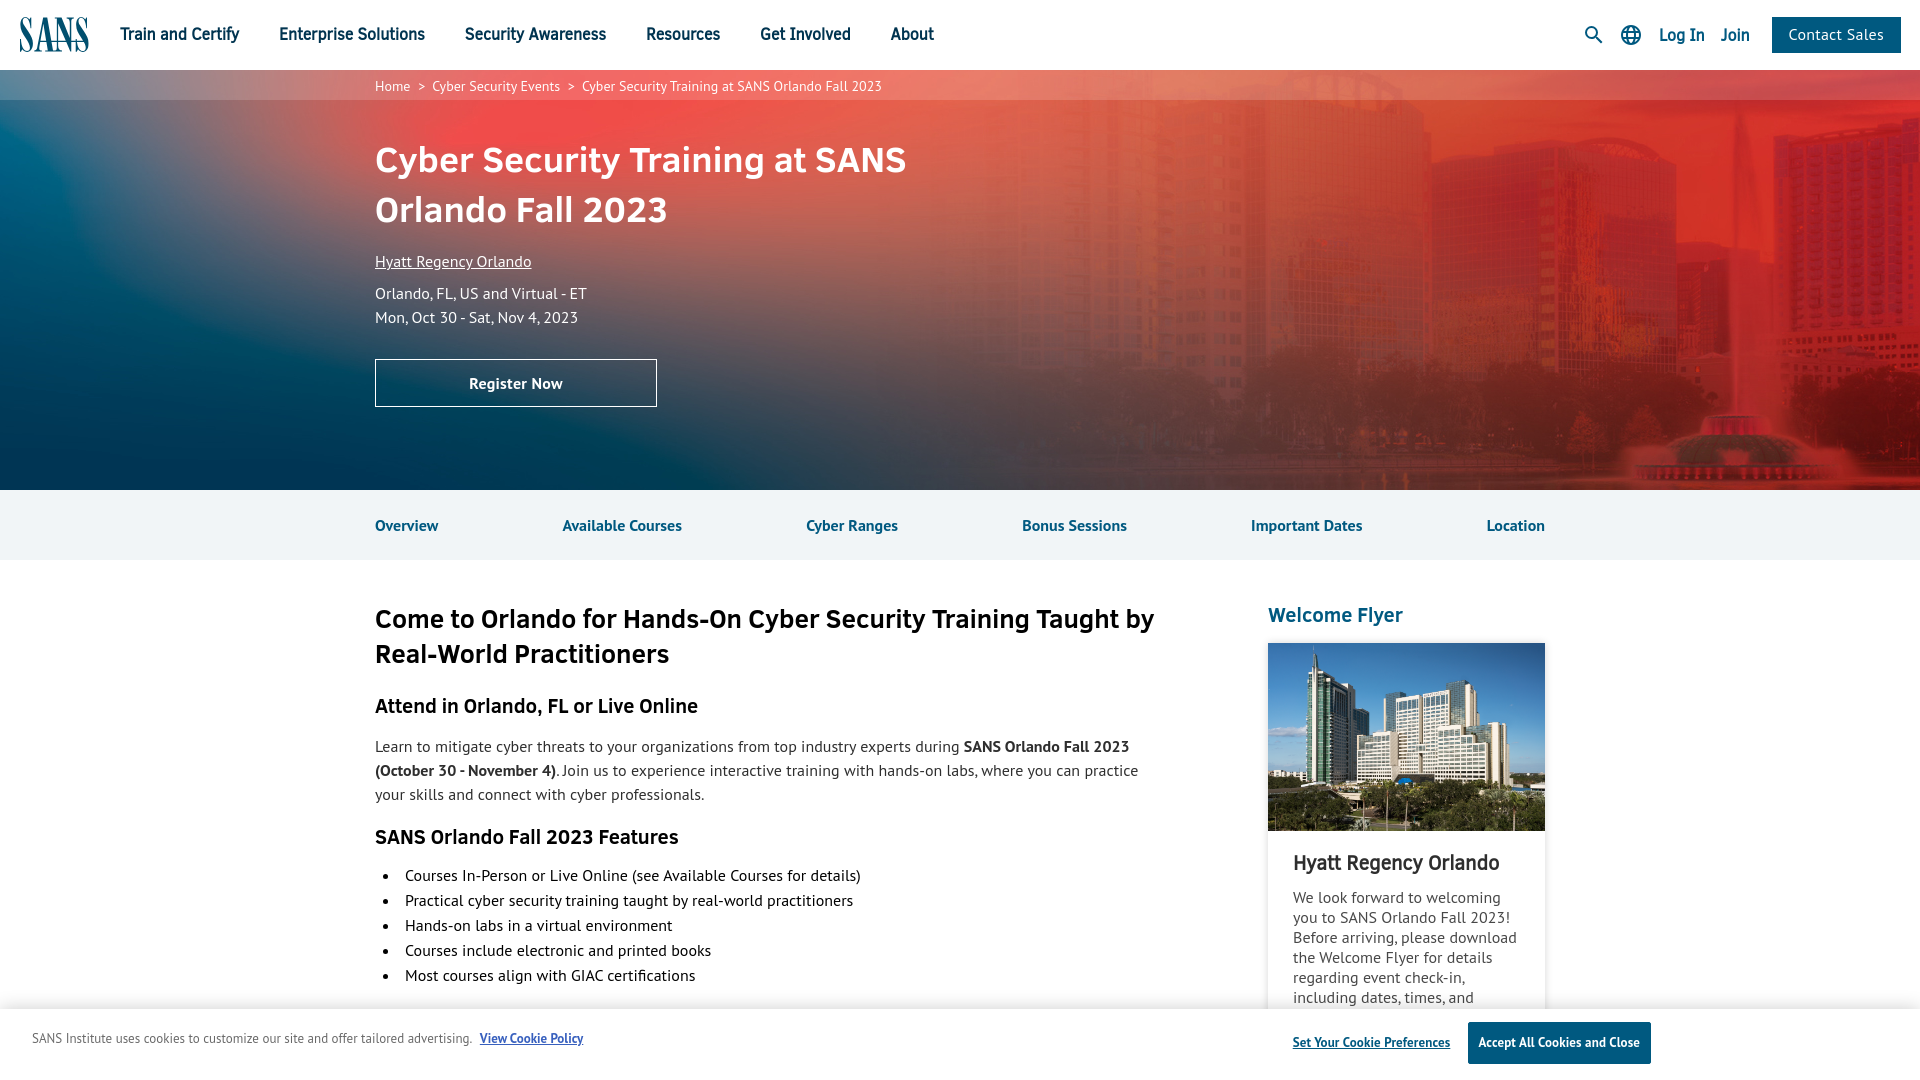Jump to Overview section
Screen dimensions: 1920x1080
[x=406, y=525]
